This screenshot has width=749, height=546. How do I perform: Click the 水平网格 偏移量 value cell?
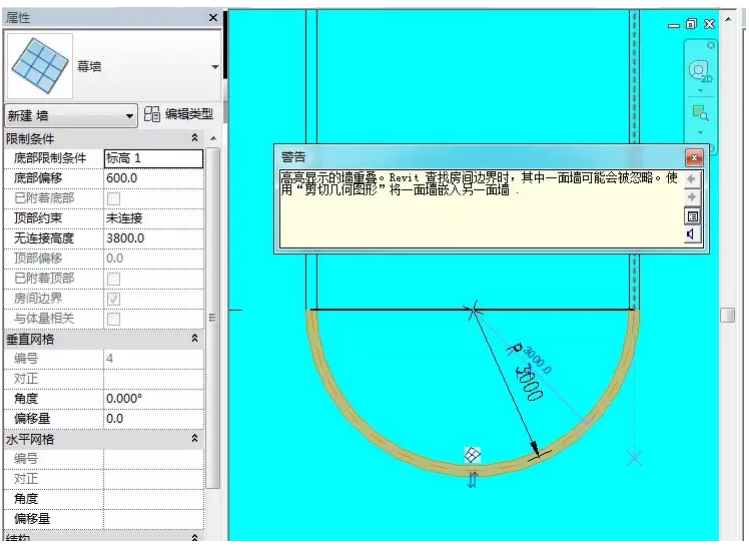tap(153, 519)
